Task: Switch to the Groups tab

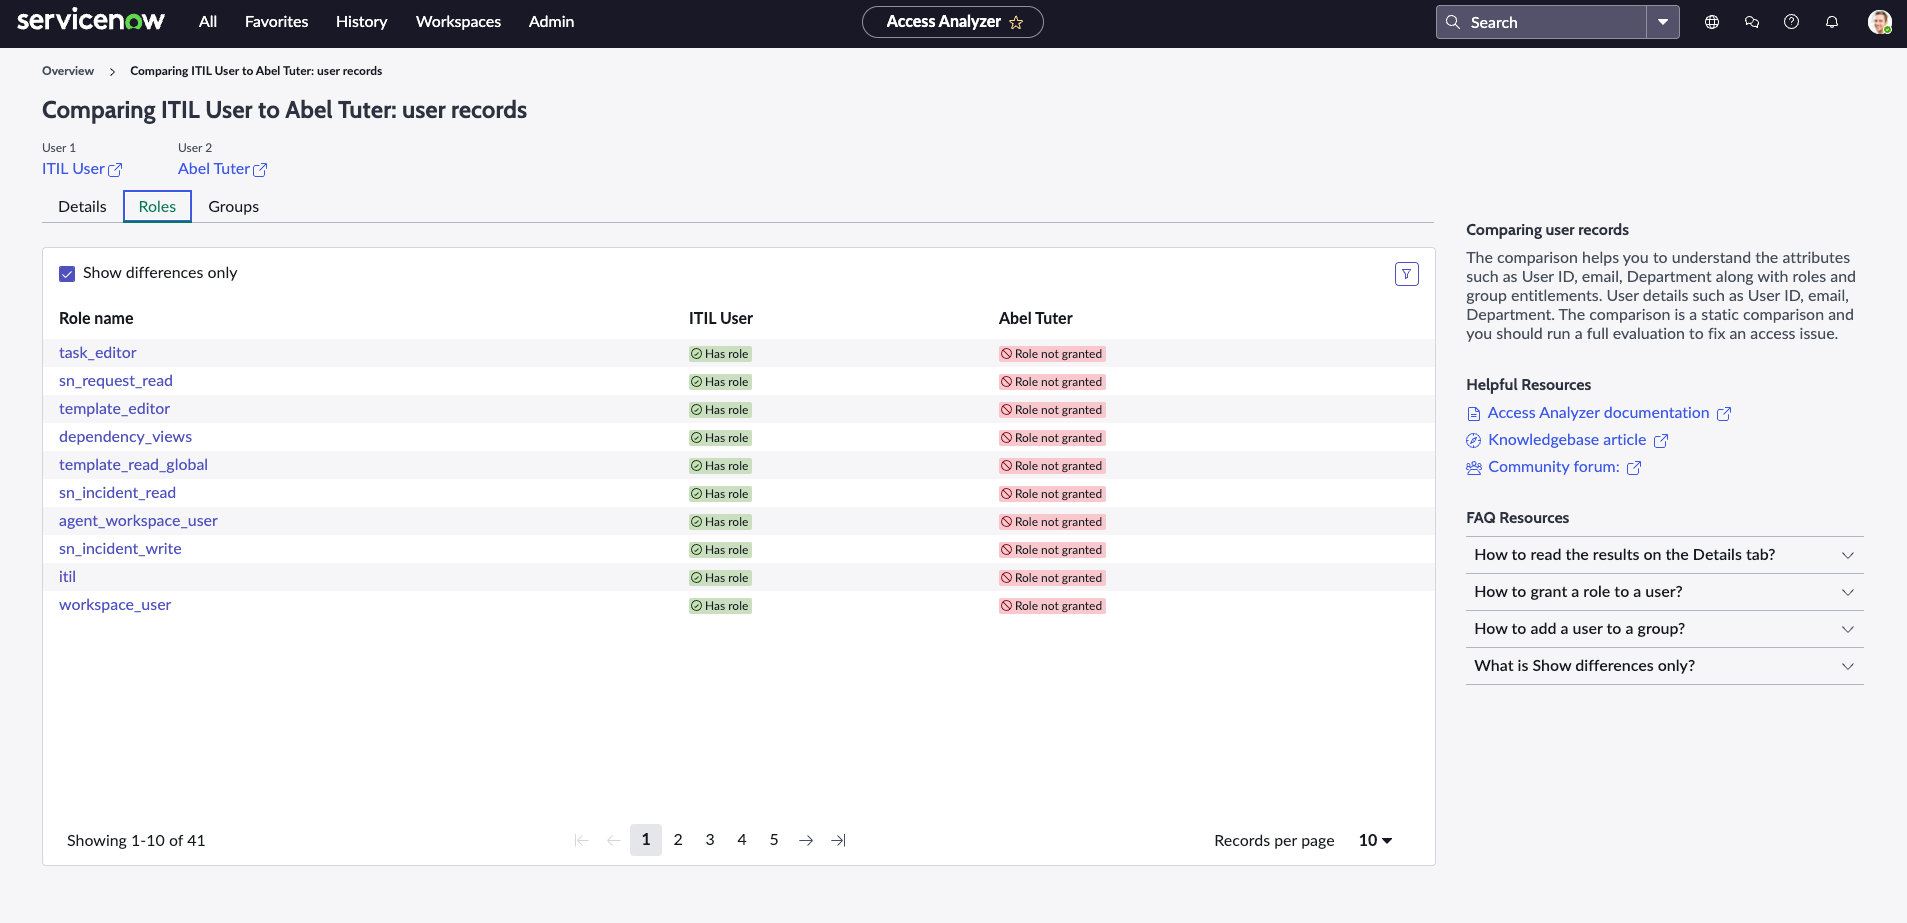Action: 233,207
